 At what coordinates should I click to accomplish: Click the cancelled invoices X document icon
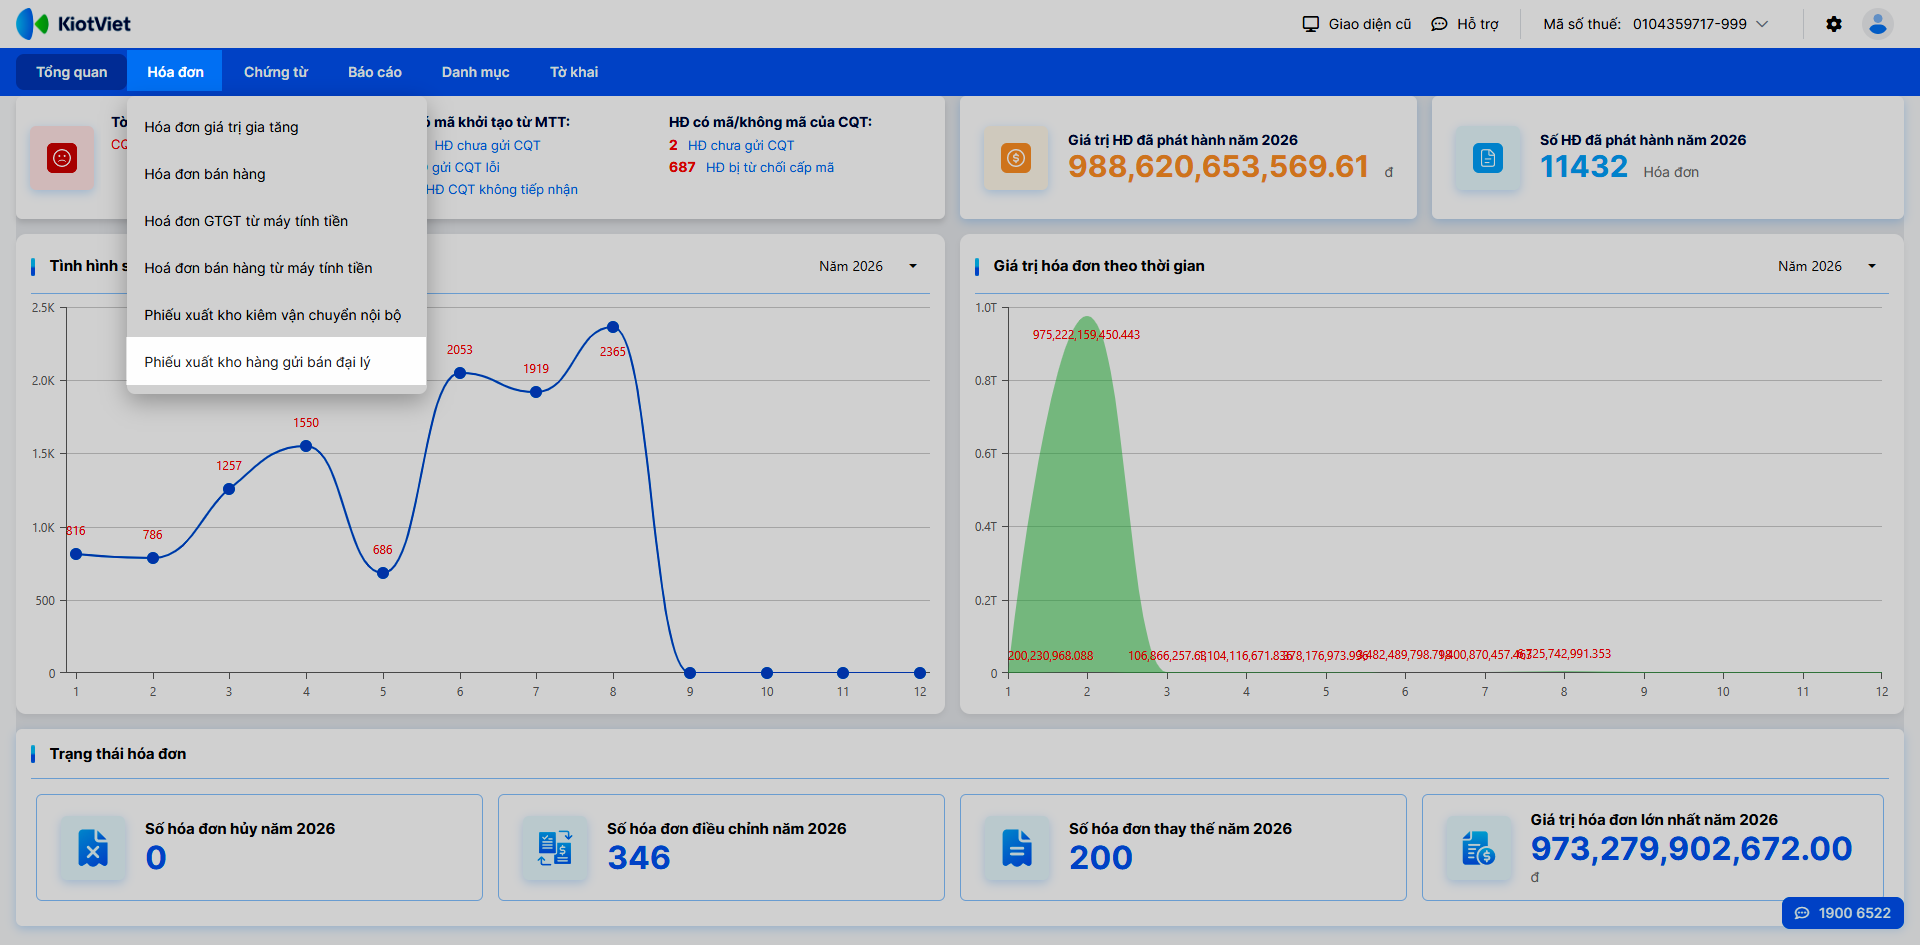click(93, 848)
